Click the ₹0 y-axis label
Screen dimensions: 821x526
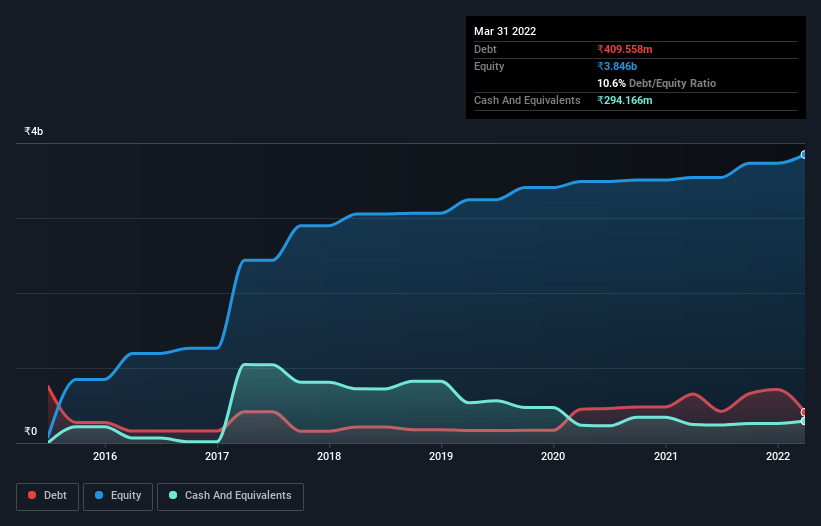coord(30,431)
